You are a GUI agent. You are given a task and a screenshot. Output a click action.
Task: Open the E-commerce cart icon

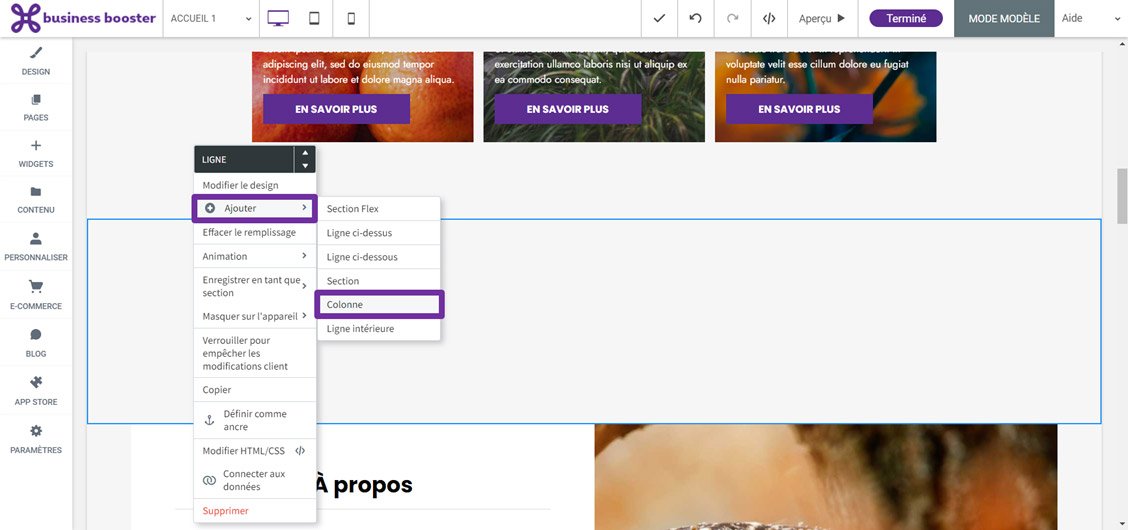pos(36,287)
